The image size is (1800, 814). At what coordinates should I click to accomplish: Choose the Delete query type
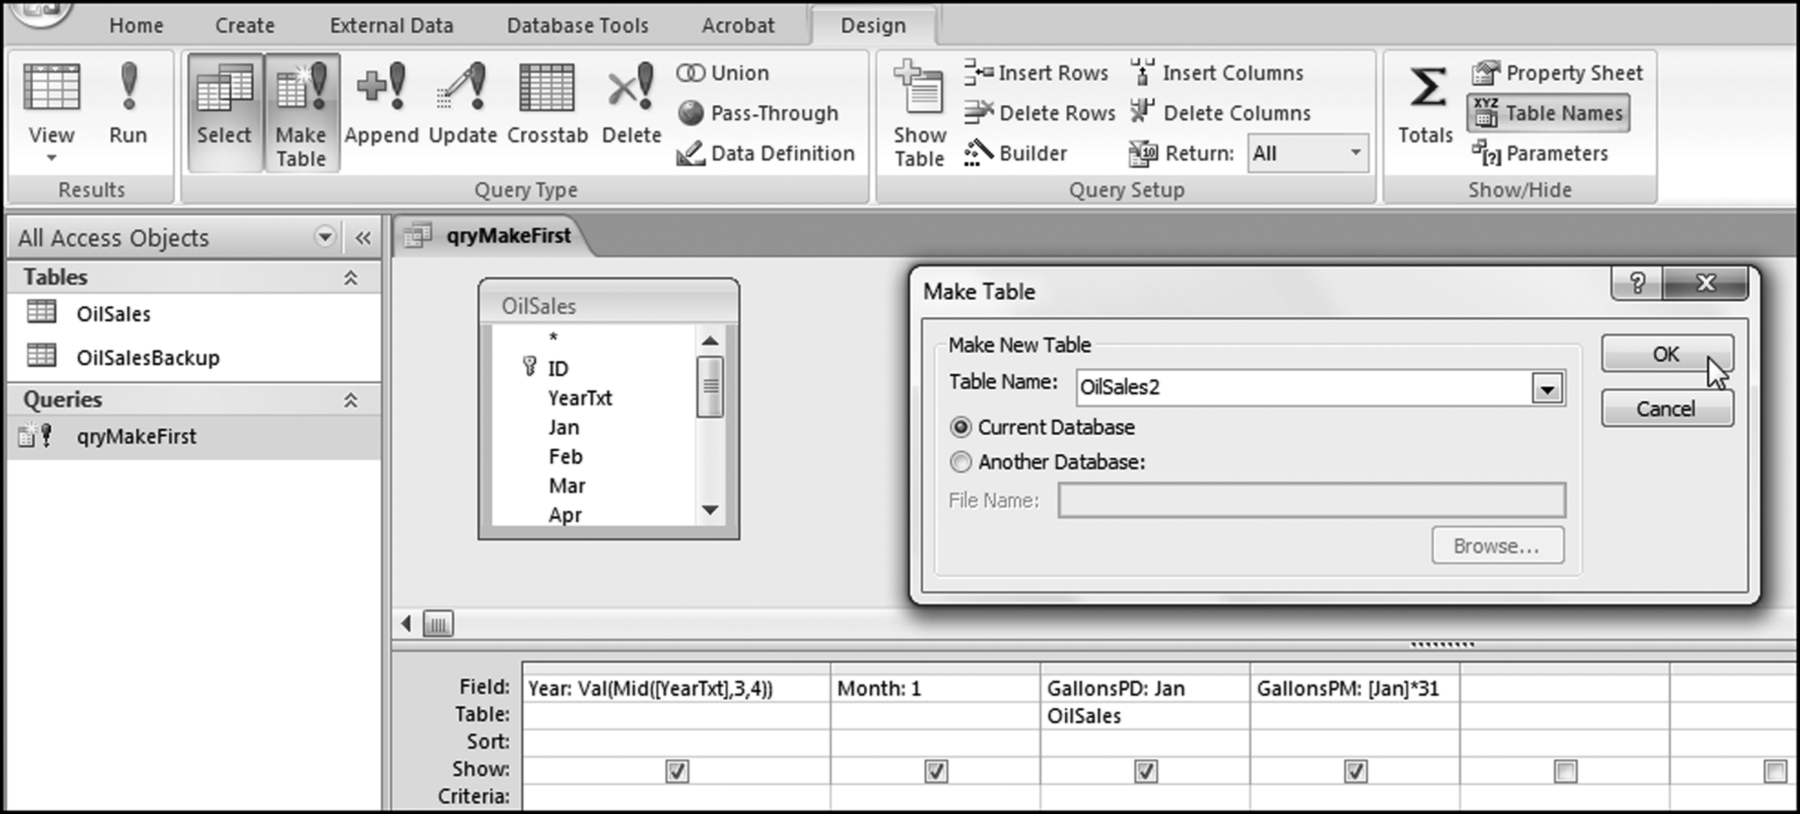(x=631, y=104)
